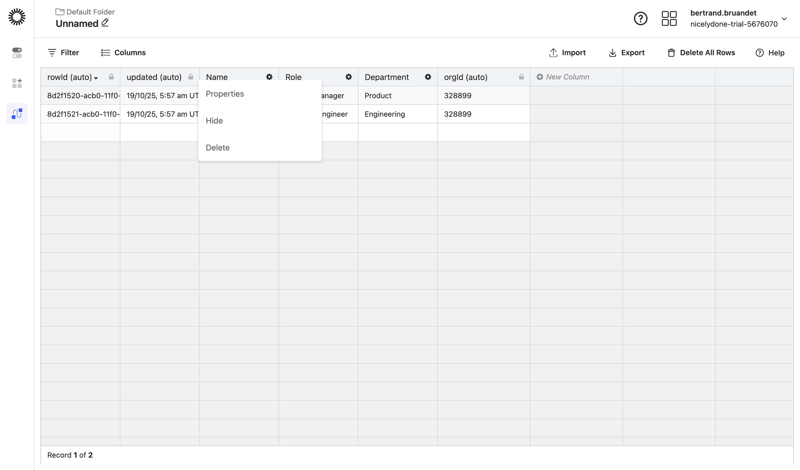This screenshot has width=800, height=470.
Task: Select cell 8d2f1520-acb0-11f0 rowId
Action: [81, 95]
